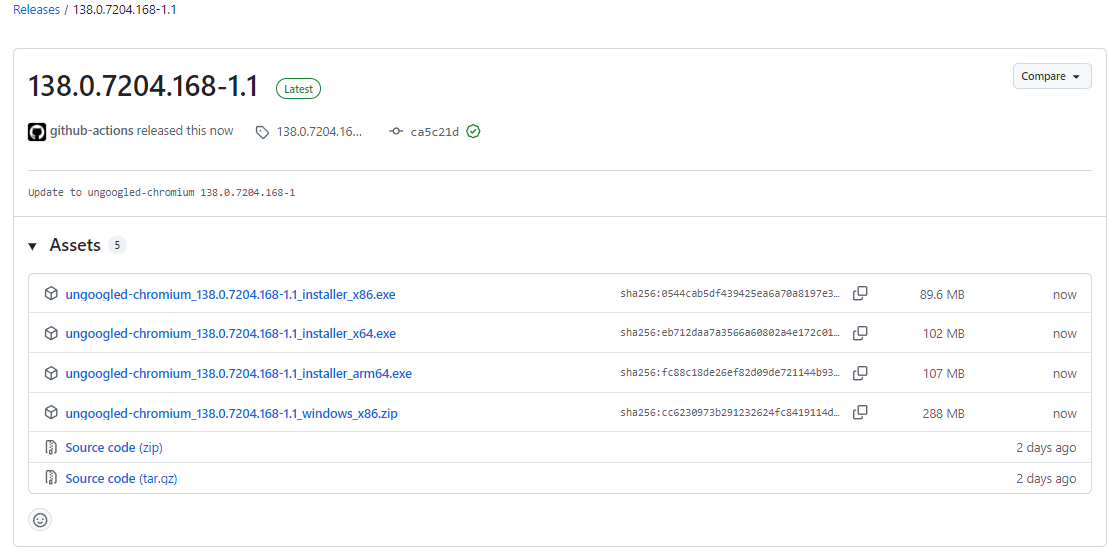Click the tag icon beside 138.0.7204.16...
Image resolution: width=1109 pixels, height=552 pixels.
(262, 132)
